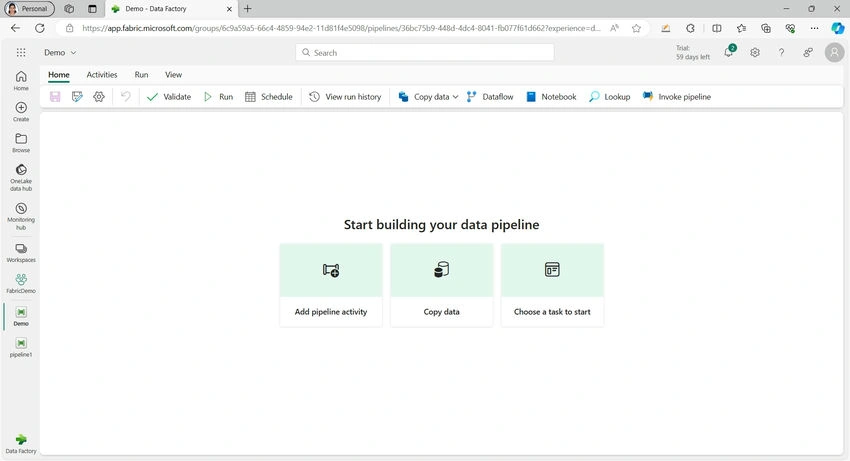Click Copy data in the toolbar
The image size is (850, 461).
pyautogui.click(x=424, y=97)
